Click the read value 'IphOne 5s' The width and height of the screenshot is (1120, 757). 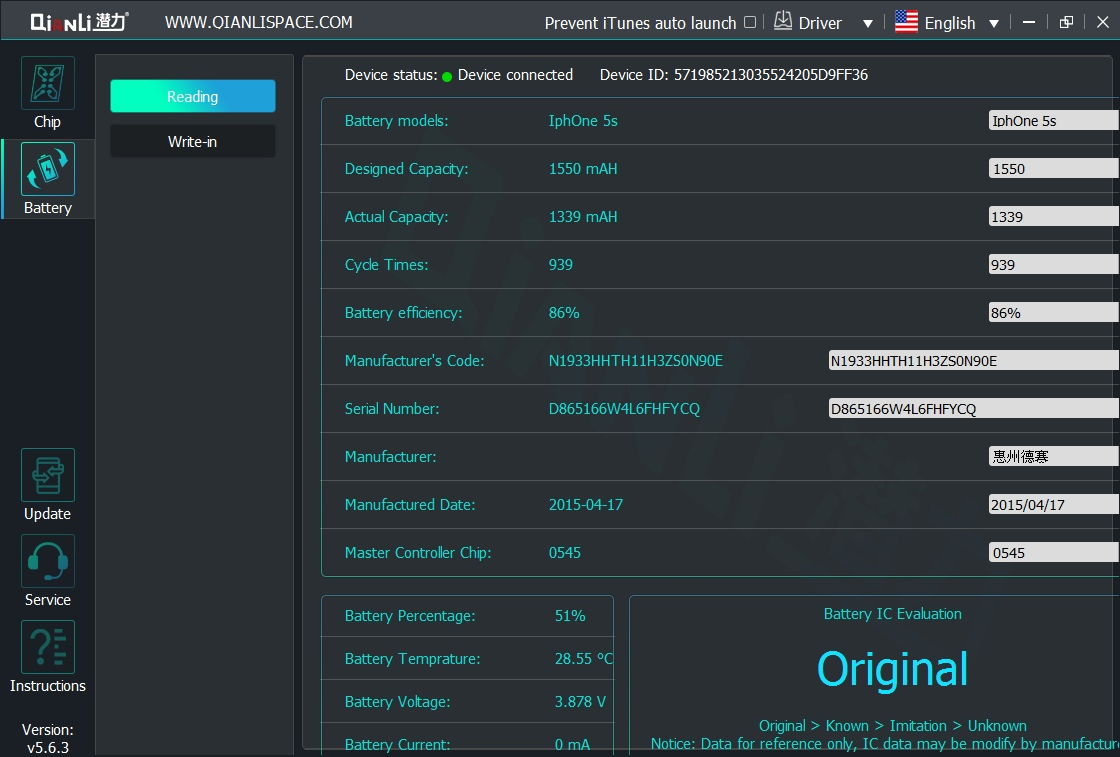coord(583,121)
